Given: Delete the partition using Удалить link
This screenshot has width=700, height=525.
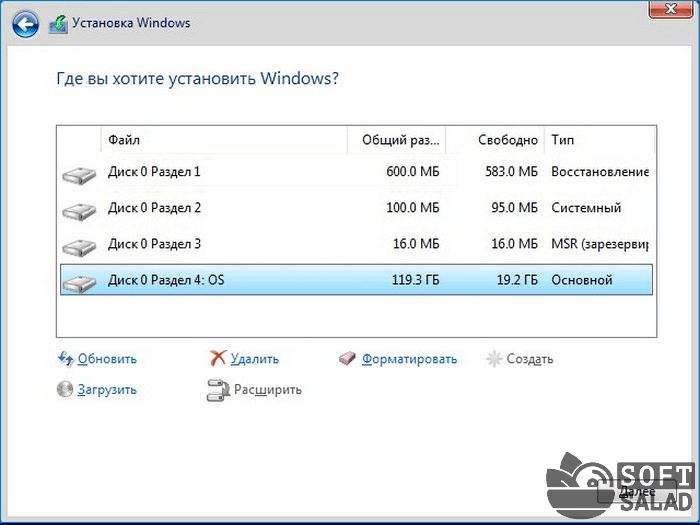Looking at the screenshot, I should [254, 359].
